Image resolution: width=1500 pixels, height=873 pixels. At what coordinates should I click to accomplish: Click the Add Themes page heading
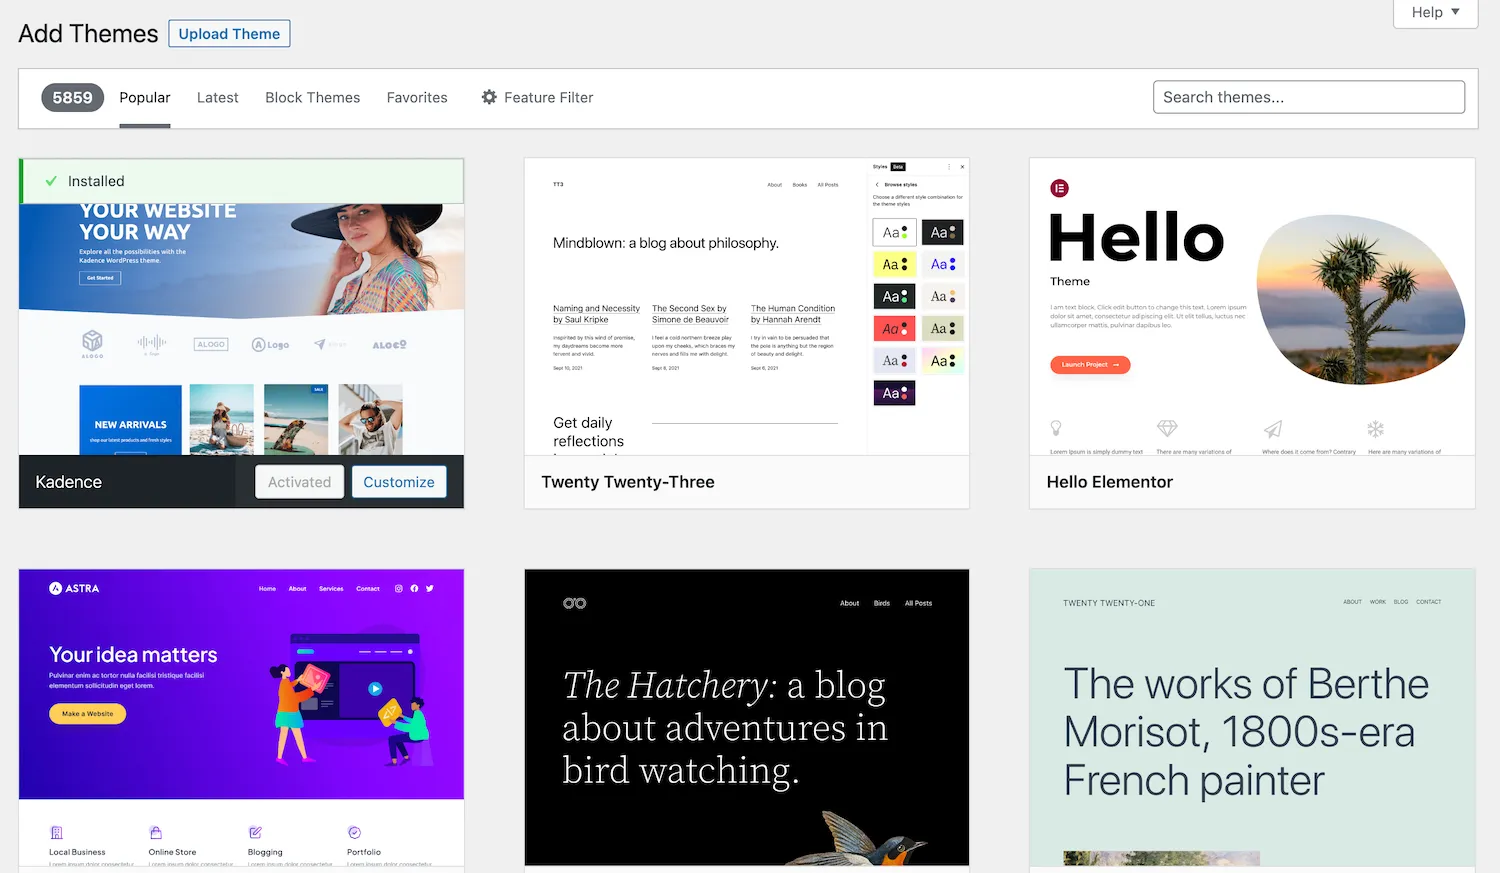(x=88, y=34)
